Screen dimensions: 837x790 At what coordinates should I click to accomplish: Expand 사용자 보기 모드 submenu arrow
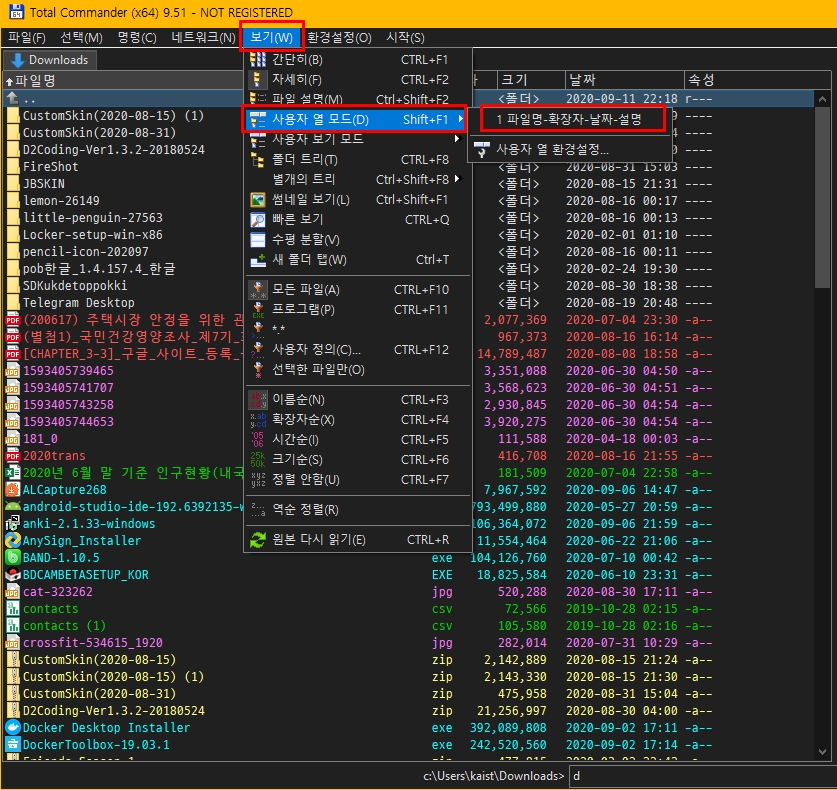point(457,139)
